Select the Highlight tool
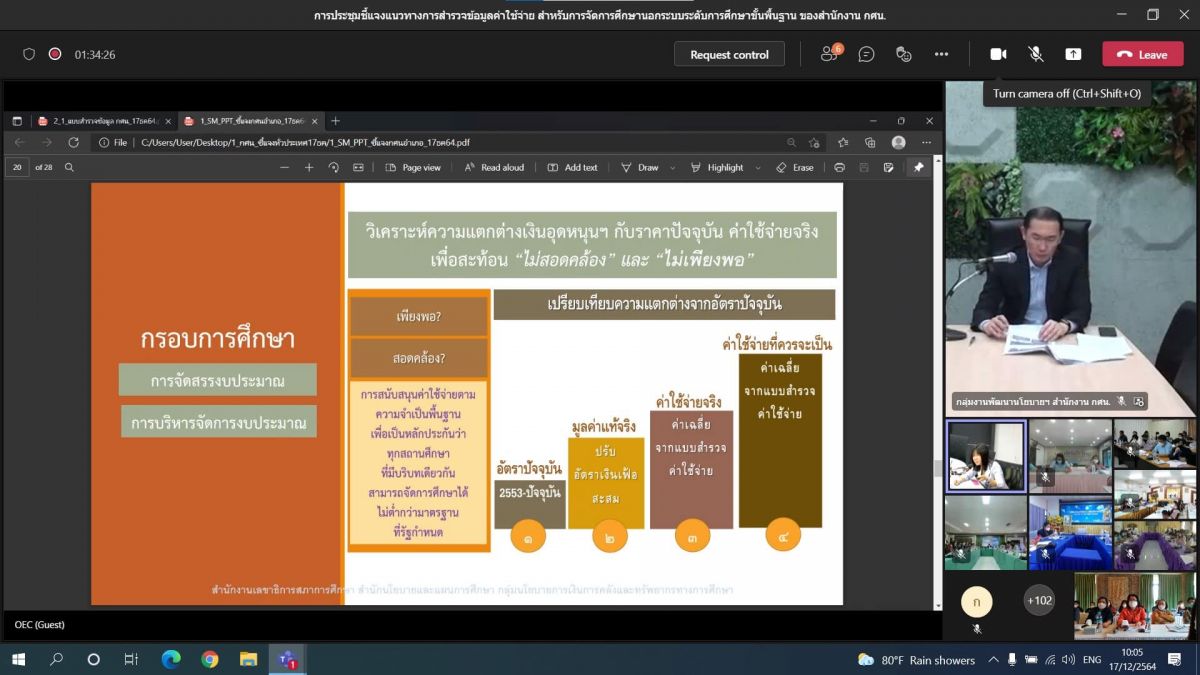The height and width of the screenshot is (675, 1200). tap(717, 167)
